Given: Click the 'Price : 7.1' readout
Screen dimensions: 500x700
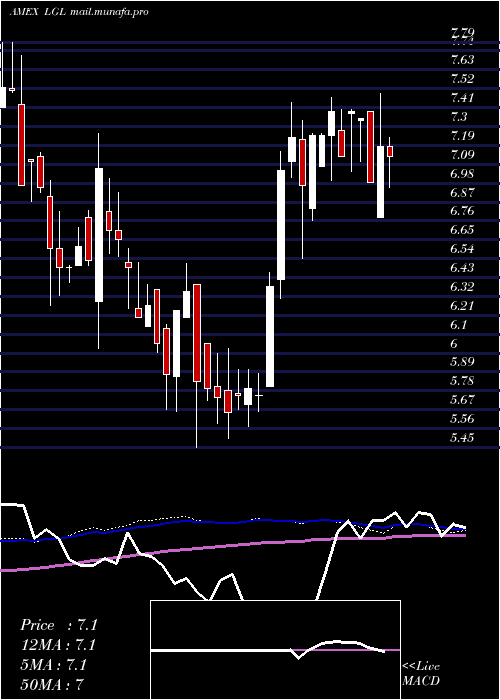Looking at the screenshot, I should (59, 625).
